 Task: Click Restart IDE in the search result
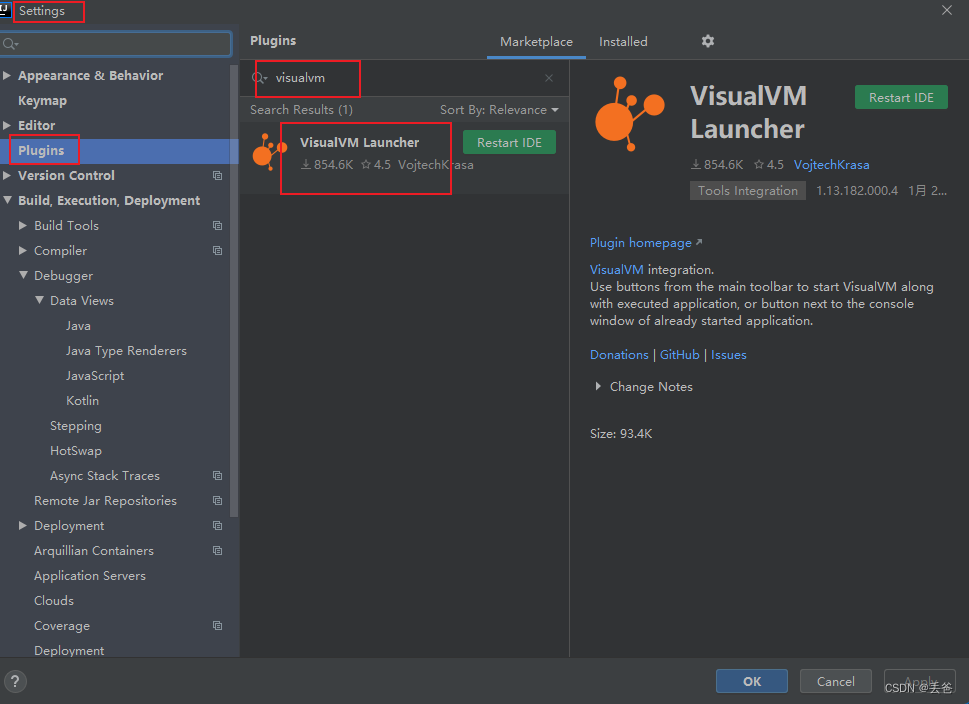pyautogui.click(x=509, y=143)
